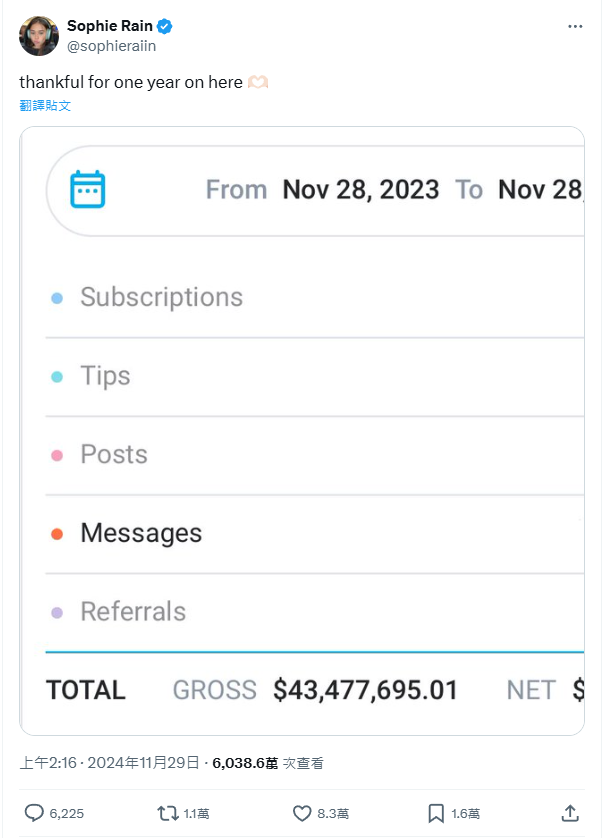Viewport: 604px width, 838px height.
Task: Click the post timestamp 2024年11月29日
Action: [x=143, y=763]
